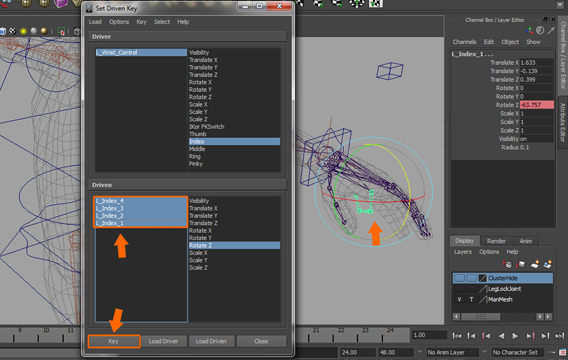Open Key menu in Set Driven Key
This screenshot has height=360, width=568.
[x=142, y=22]
